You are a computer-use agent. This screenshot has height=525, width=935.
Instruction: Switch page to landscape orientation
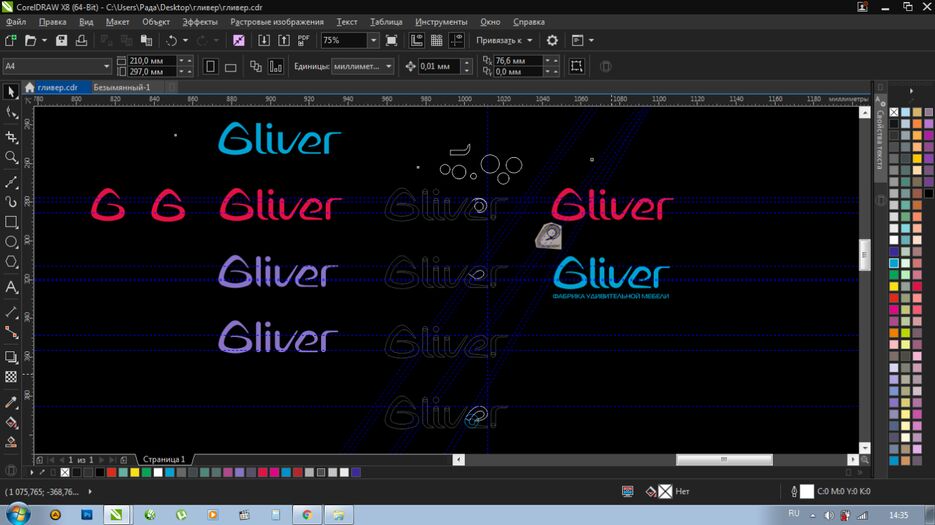[x=230, y=67]
